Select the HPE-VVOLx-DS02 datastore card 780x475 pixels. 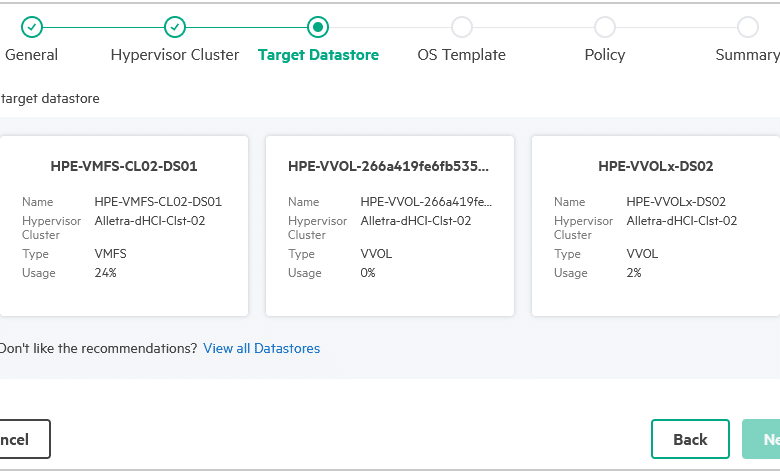[x=656, y=226]
